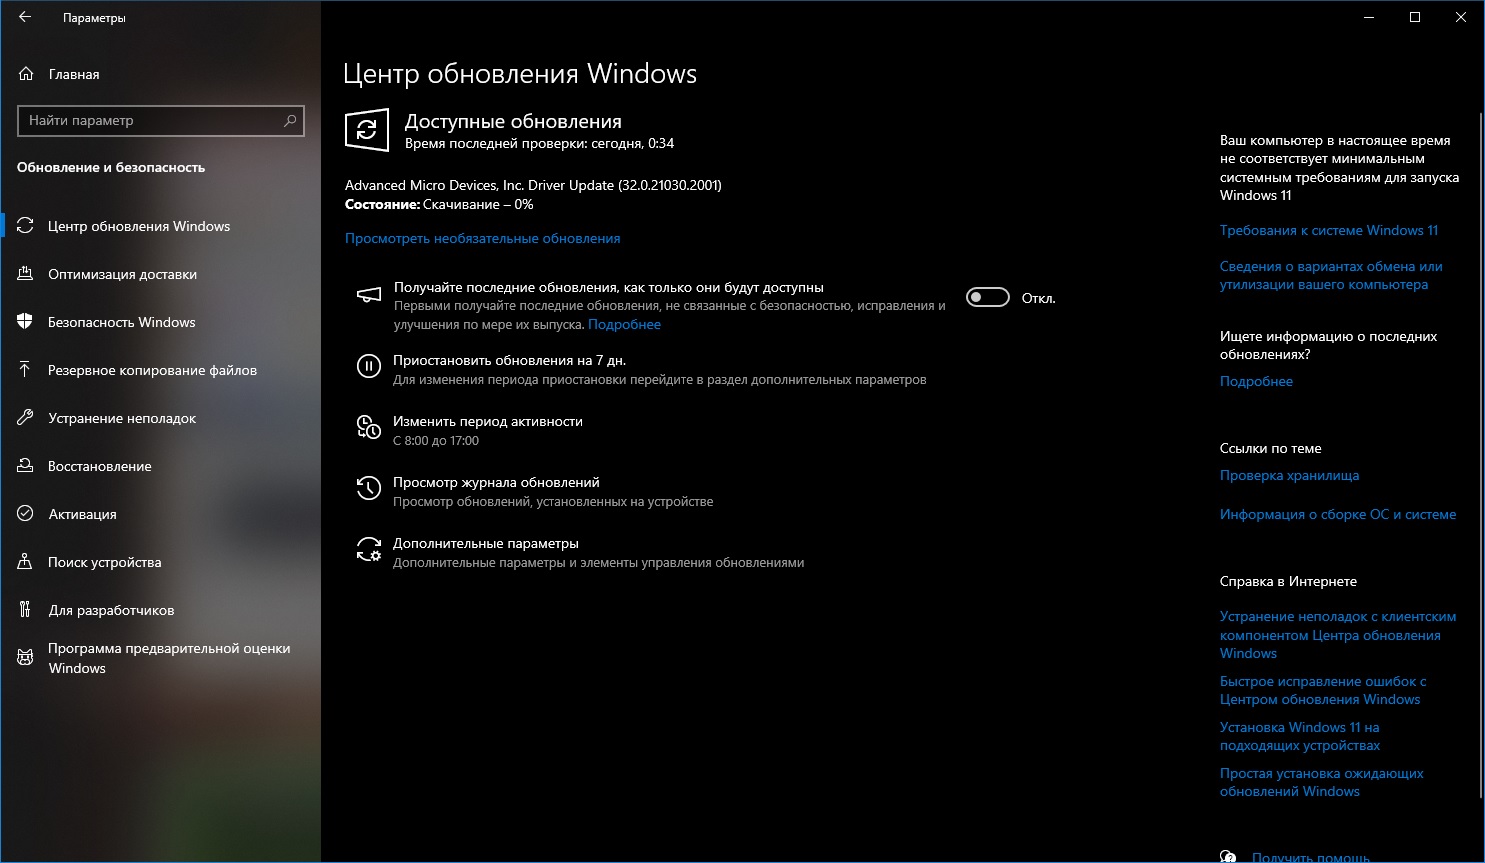Click the sync icon for Центр обновления Windows
This screenshot has height=863, width=1485.
coord(26,226)
